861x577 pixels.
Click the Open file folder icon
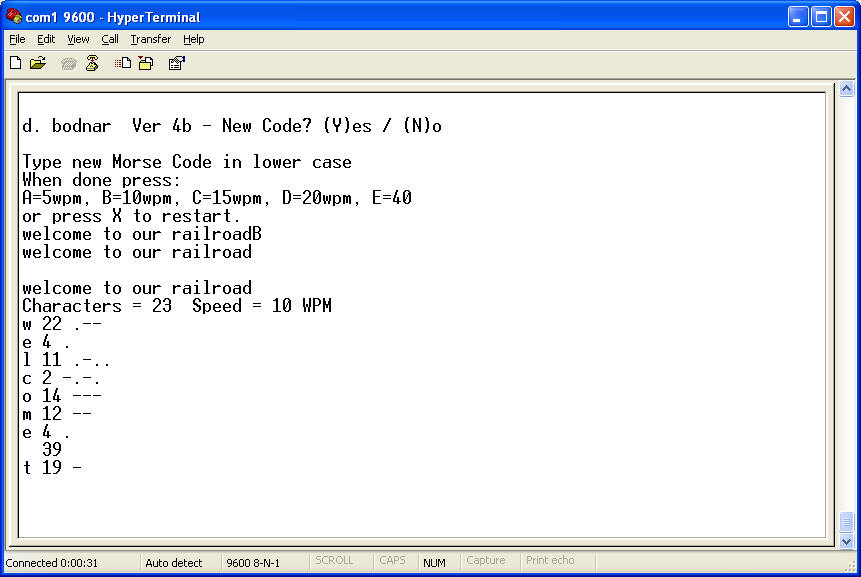(38, 63)
